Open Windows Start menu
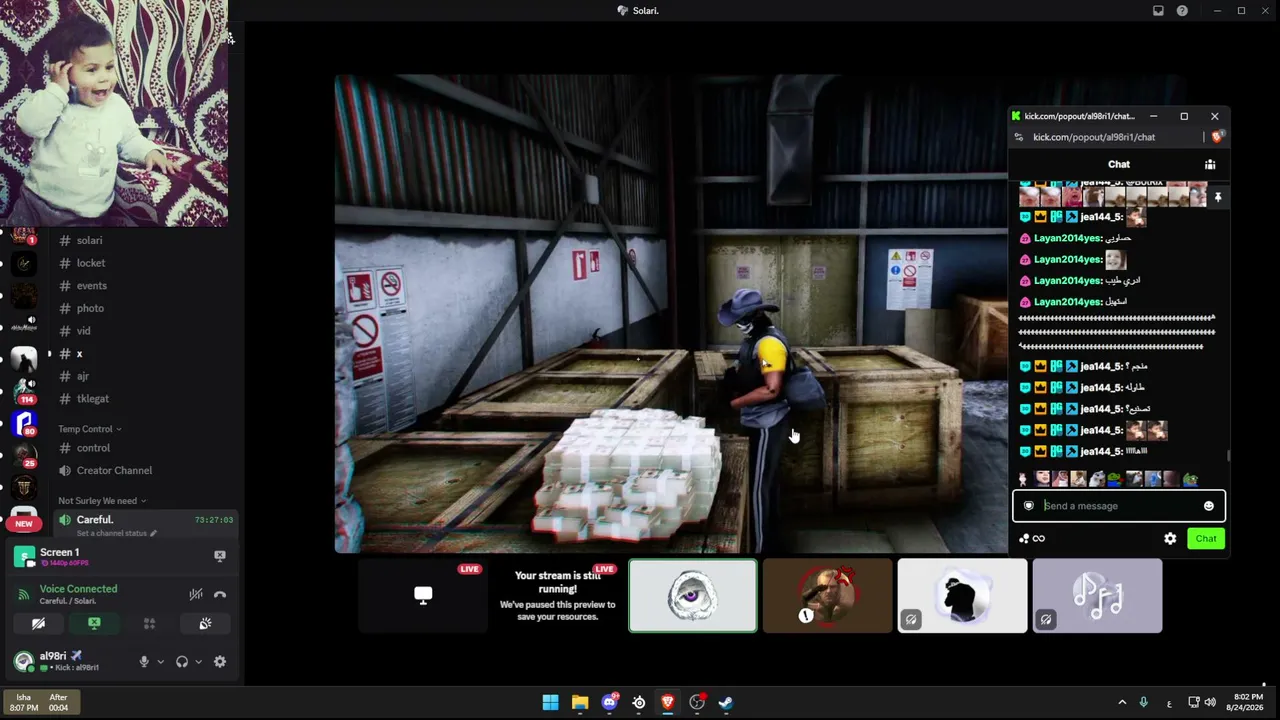 (x=550, y=702)
